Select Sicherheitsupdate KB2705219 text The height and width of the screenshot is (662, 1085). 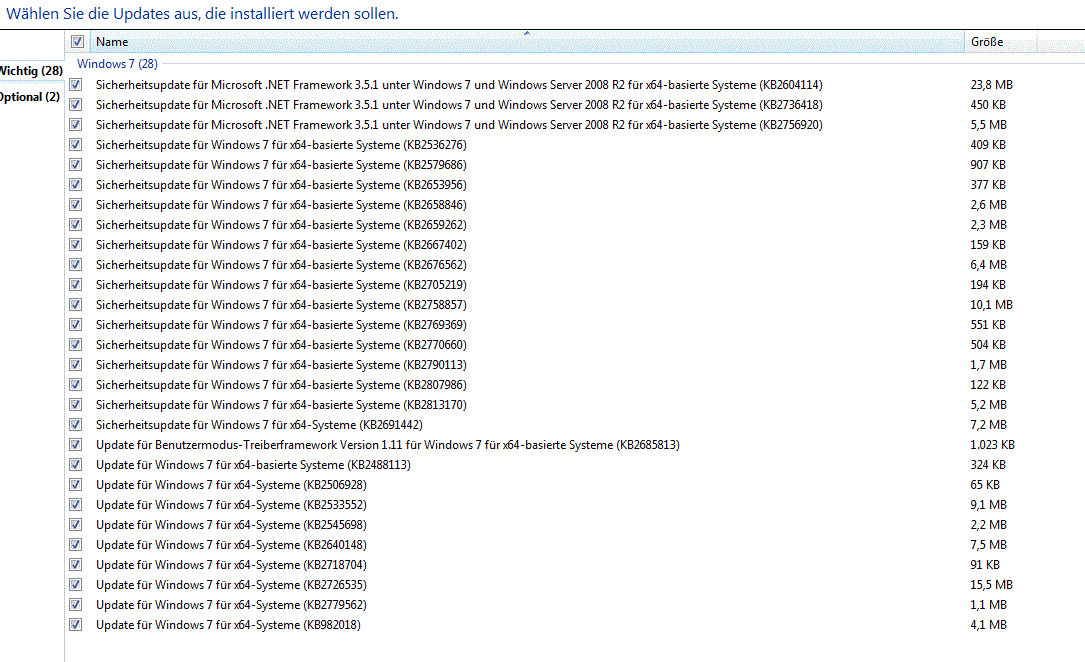pos(281,284)
